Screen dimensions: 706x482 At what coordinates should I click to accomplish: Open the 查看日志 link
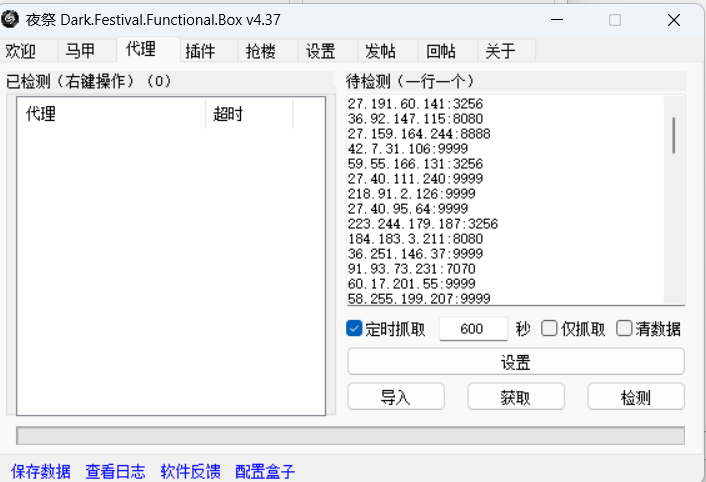[116, 471]
